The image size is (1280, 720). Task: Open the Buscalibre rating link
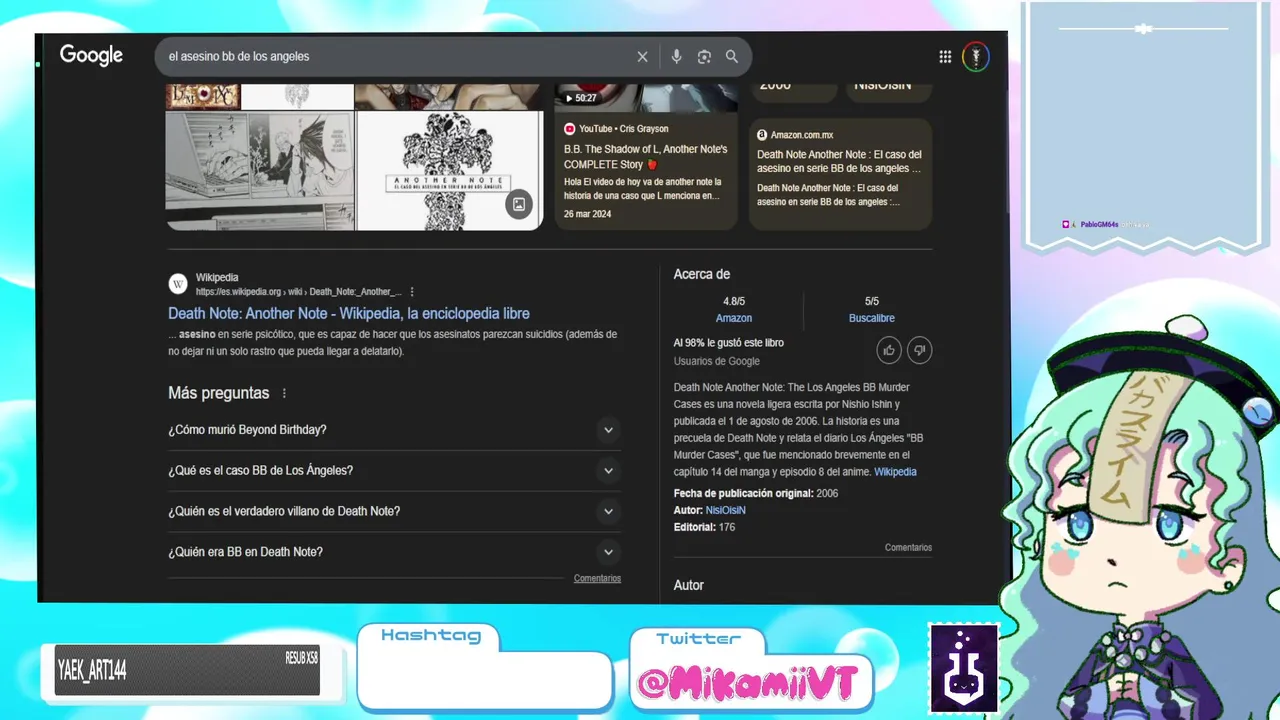872,318
